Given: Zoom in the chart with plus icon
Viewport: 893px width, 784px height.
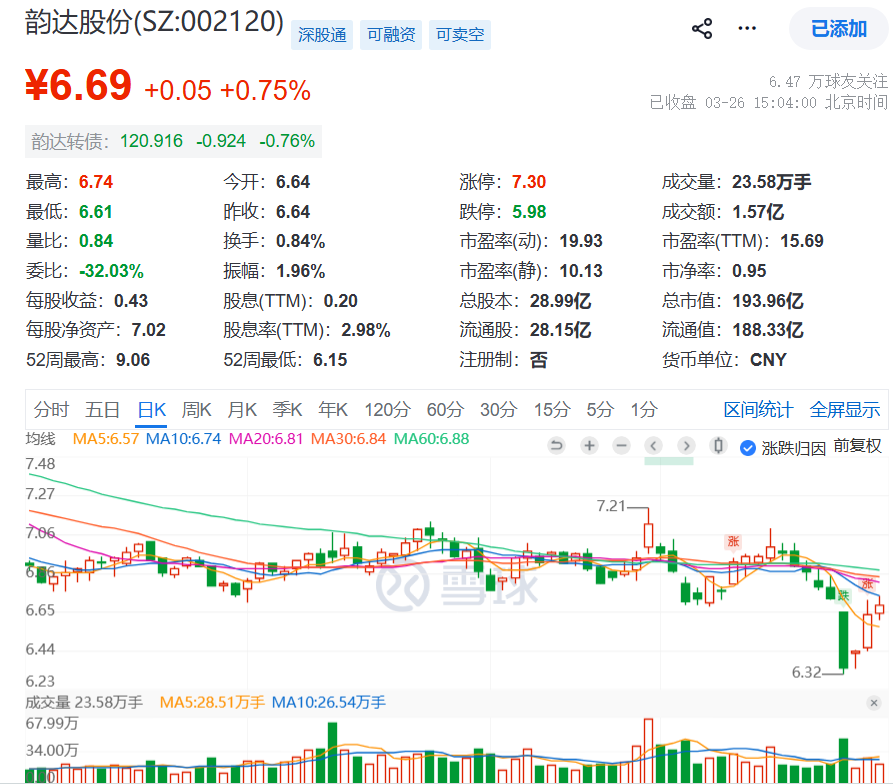Looking at the screenshot, I should [589, 446].
